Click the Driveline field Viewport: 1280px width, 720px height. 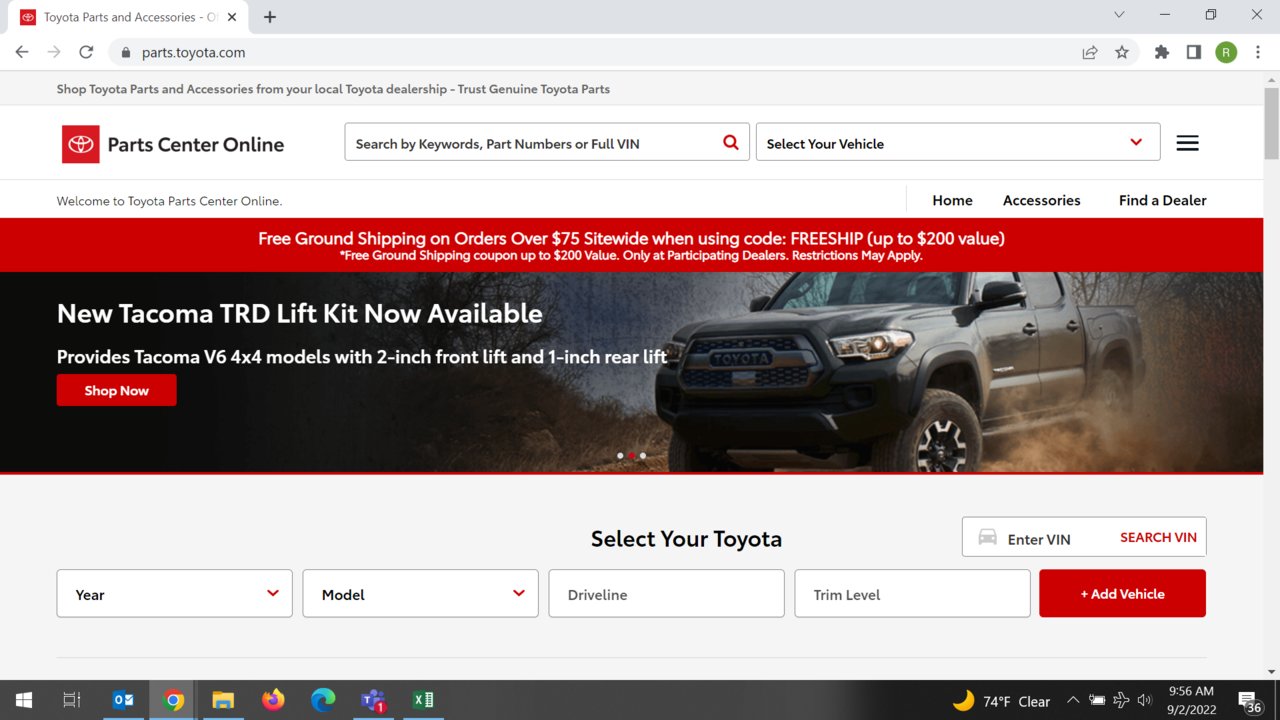click(x=667, y=593)
